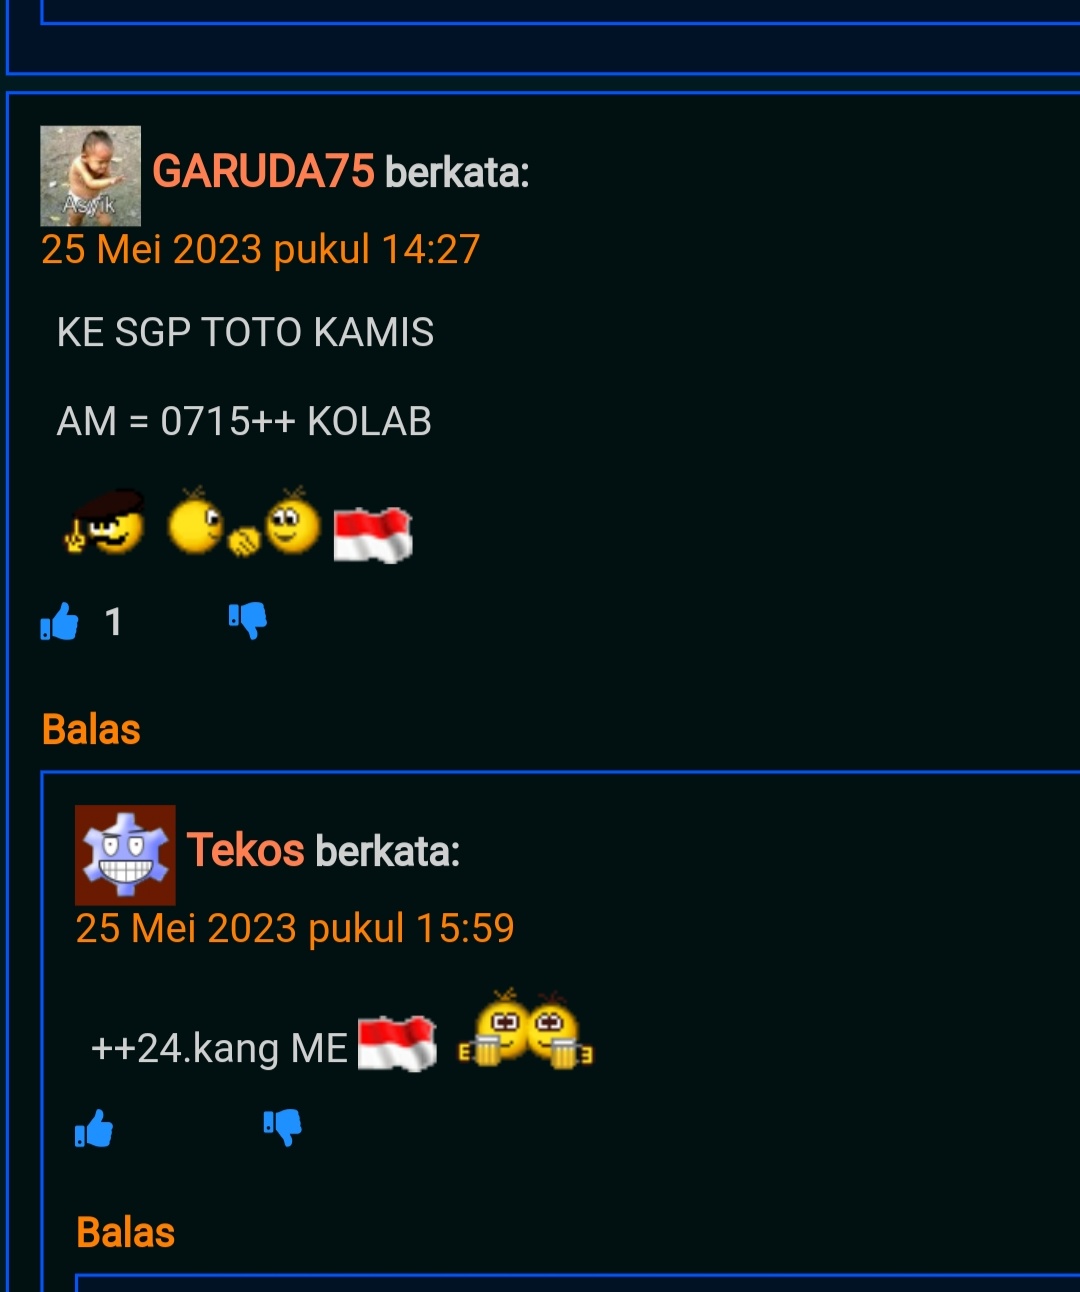1080x1292 pixels.
Task: Open the GARUDA75 username profile link
Action: [x=263, y=172]
